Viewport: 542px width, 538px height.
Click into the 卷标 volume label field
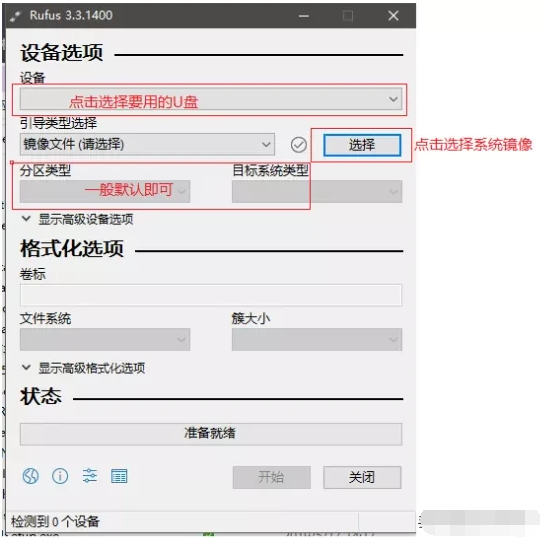point(211,295)
